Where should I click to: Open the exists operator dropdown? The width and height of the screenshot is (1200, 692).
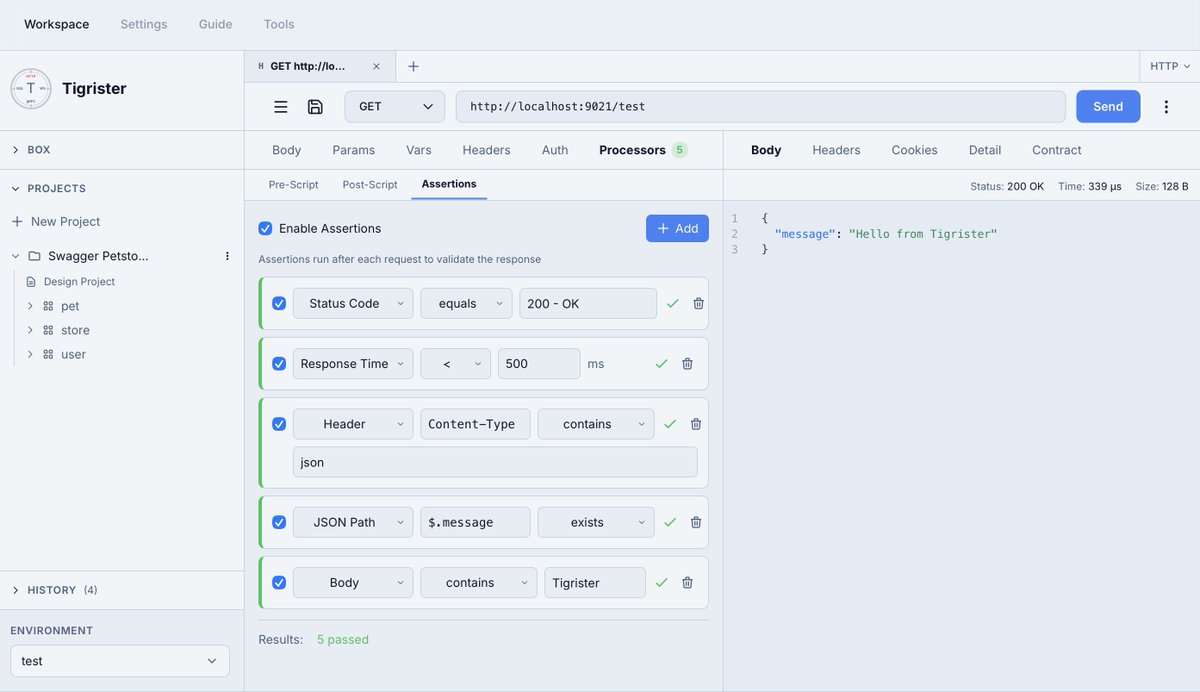[x=596, y=522]
